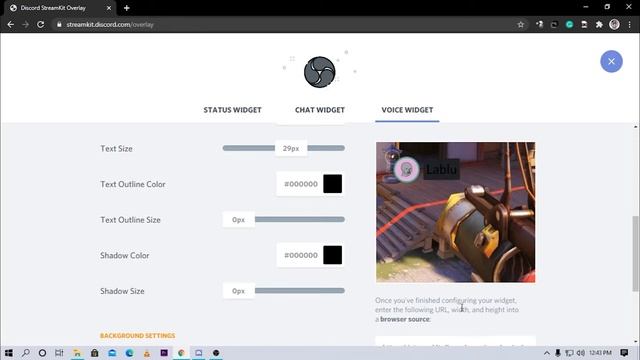This screenshot has width=640, height=360.
Task: Open the Chat Widget tab
Action: (320, 110)
